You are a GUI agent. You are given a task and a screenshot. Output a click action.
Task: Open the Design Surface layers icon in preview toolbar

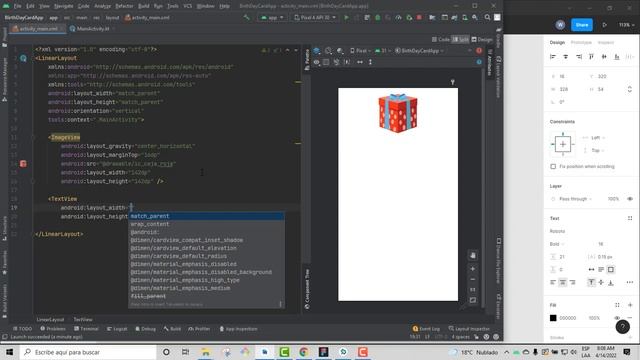317,51
